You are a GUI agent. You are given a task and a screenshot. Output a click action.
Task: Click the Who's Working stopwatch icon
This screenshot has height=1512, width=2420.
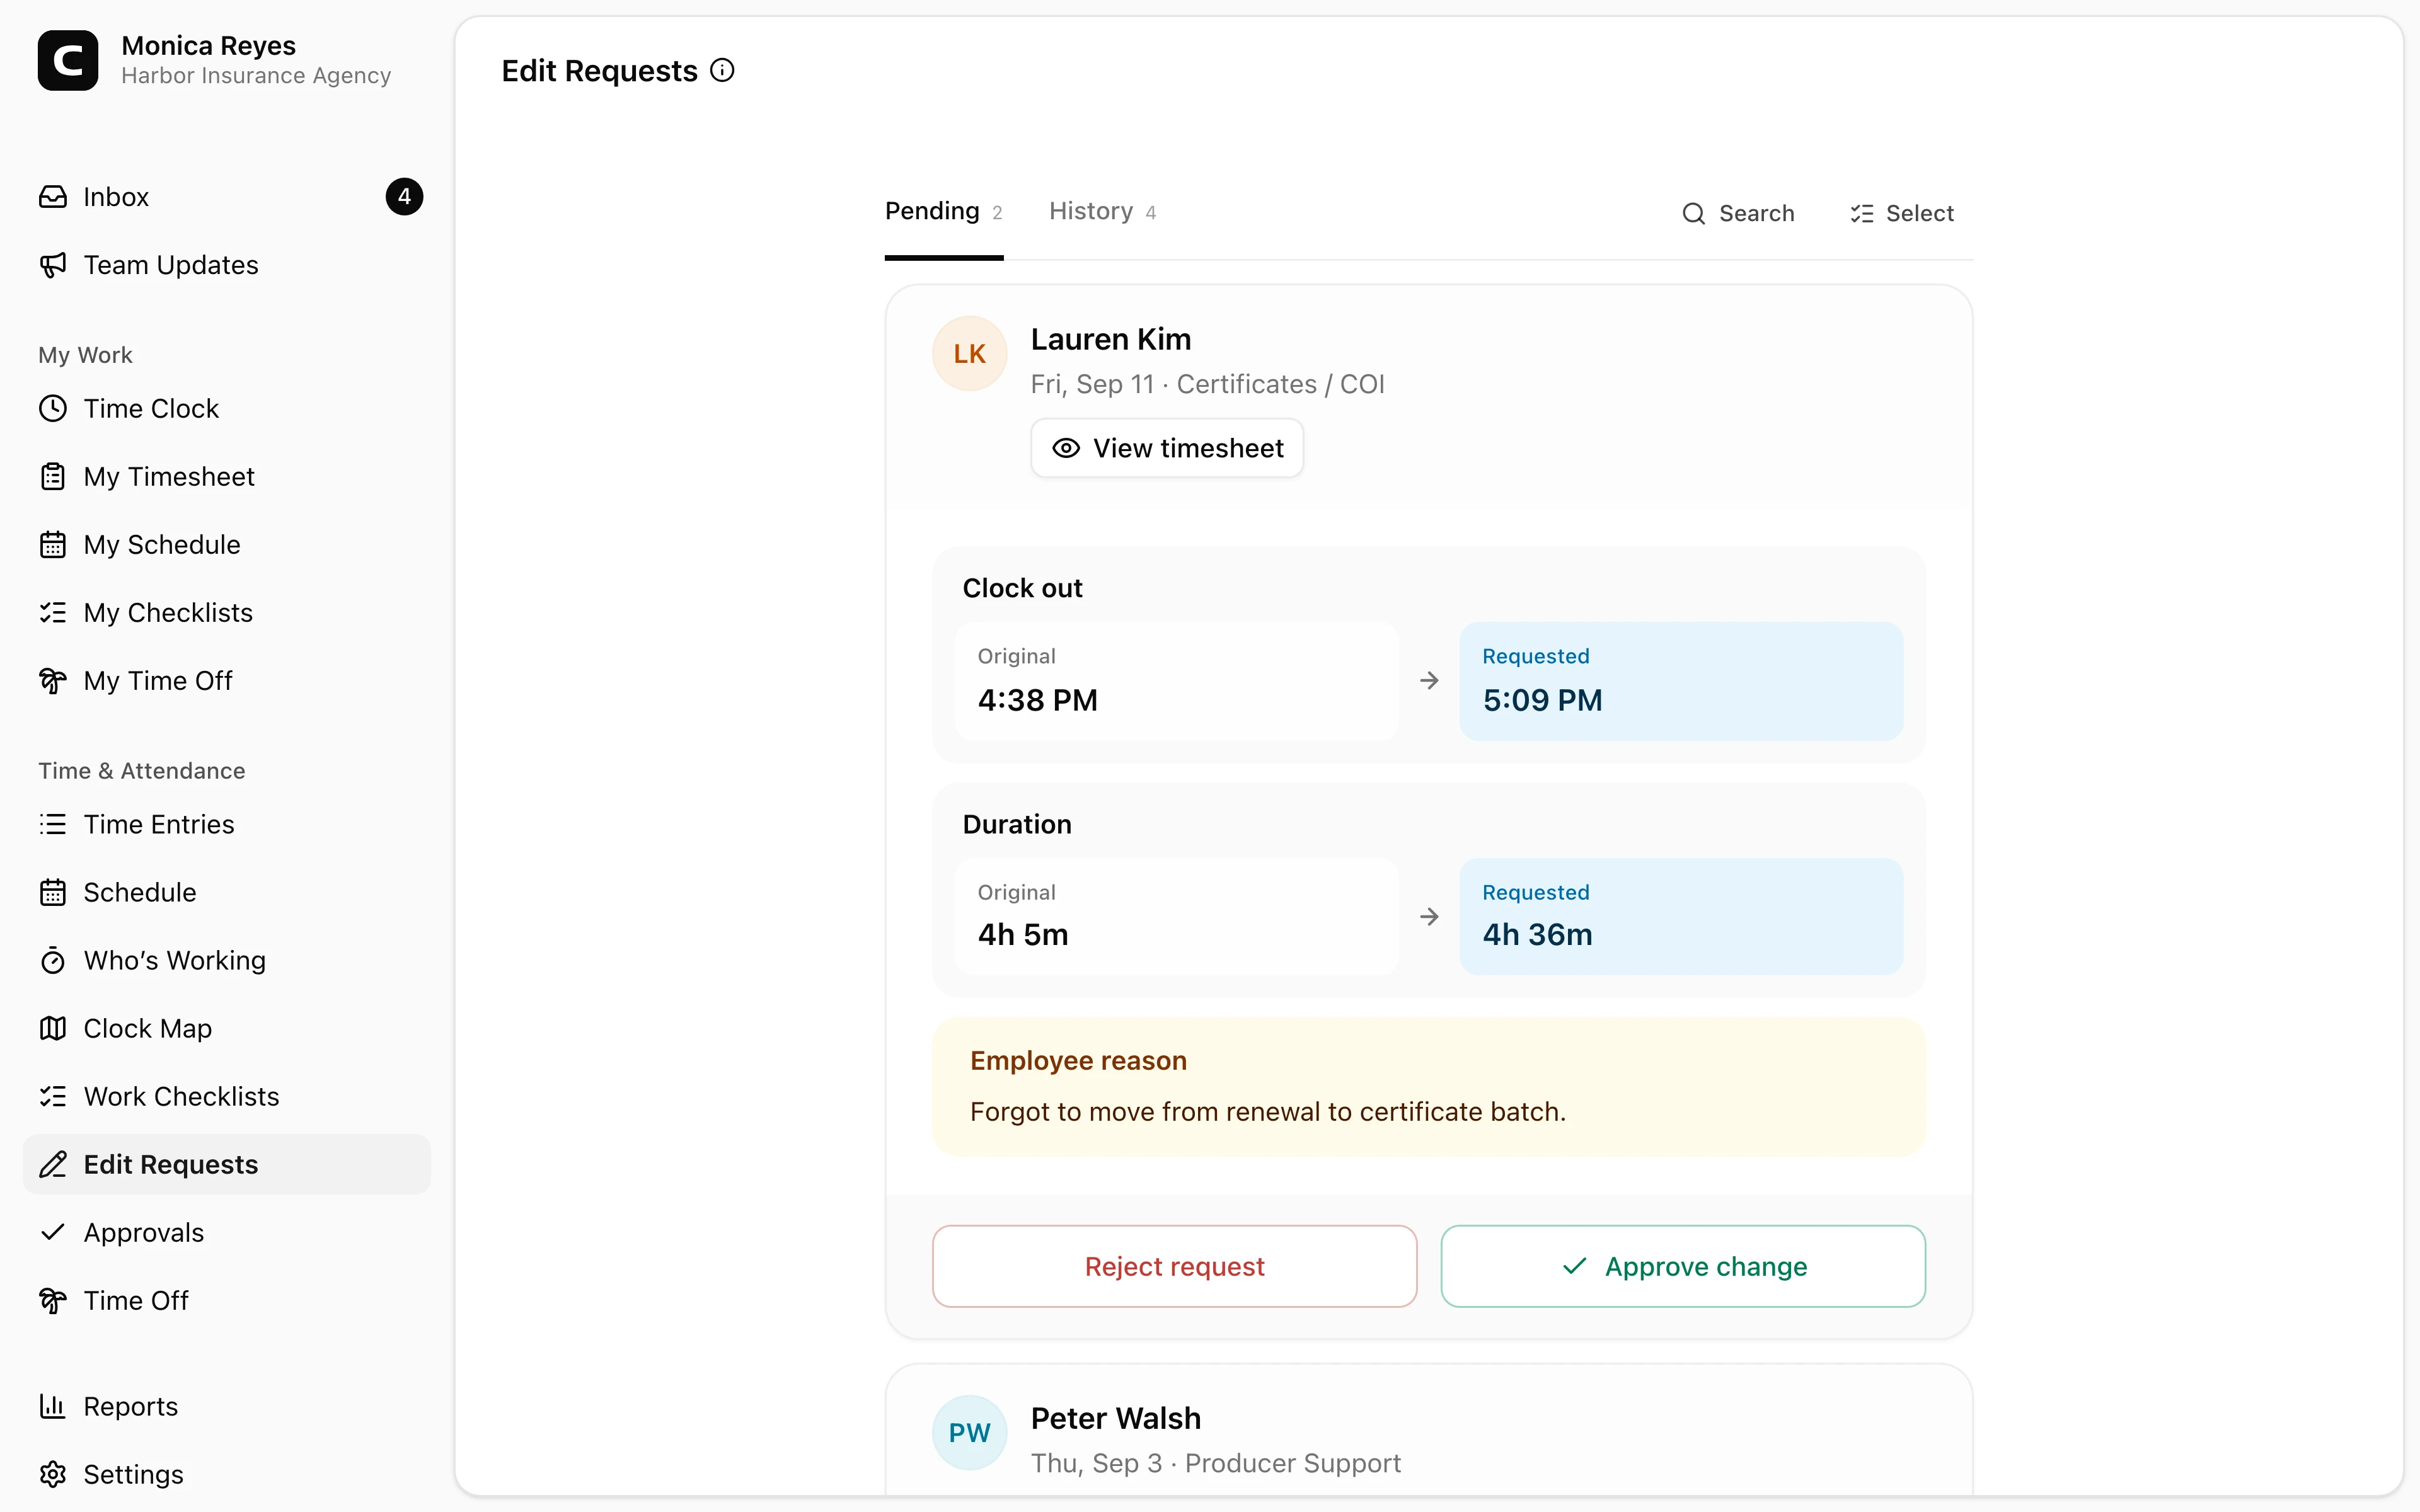53,961
